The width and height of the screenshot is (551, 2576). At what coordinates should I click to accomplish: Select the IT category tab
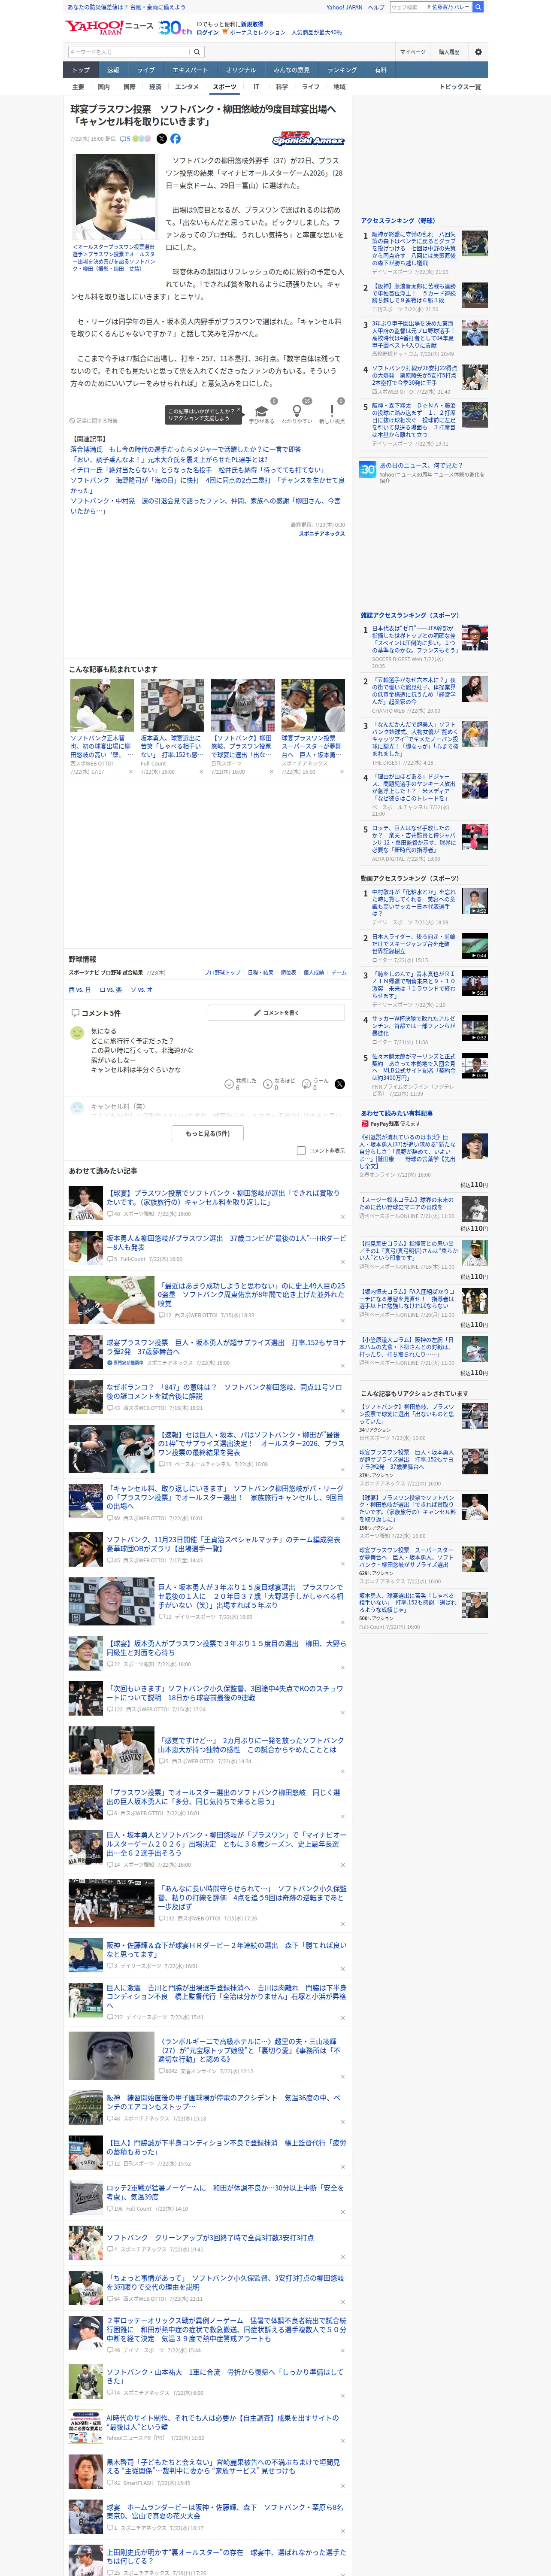[256, 87]
